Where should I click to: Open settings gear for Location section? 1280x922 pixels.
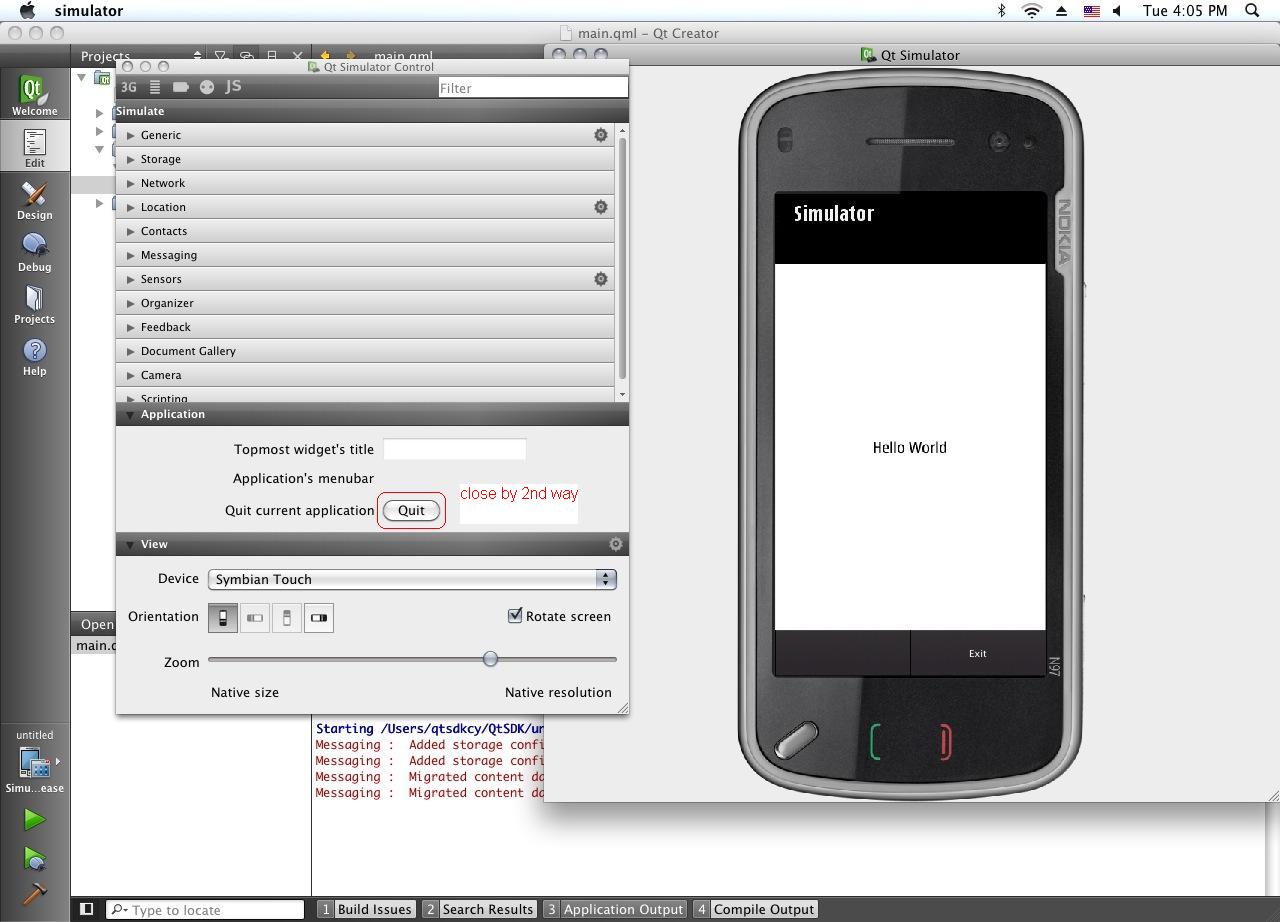601,206
